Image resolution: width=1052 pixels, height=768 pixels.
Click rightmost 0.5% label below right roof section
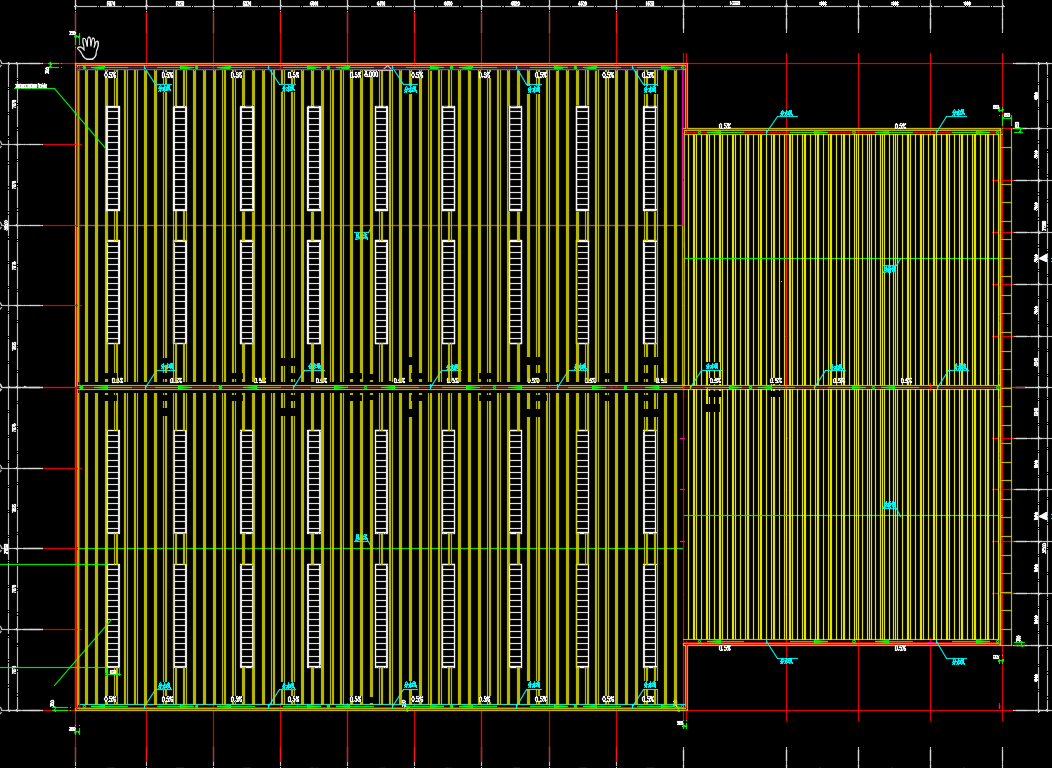pyautogui.click(x=900, y=648)
